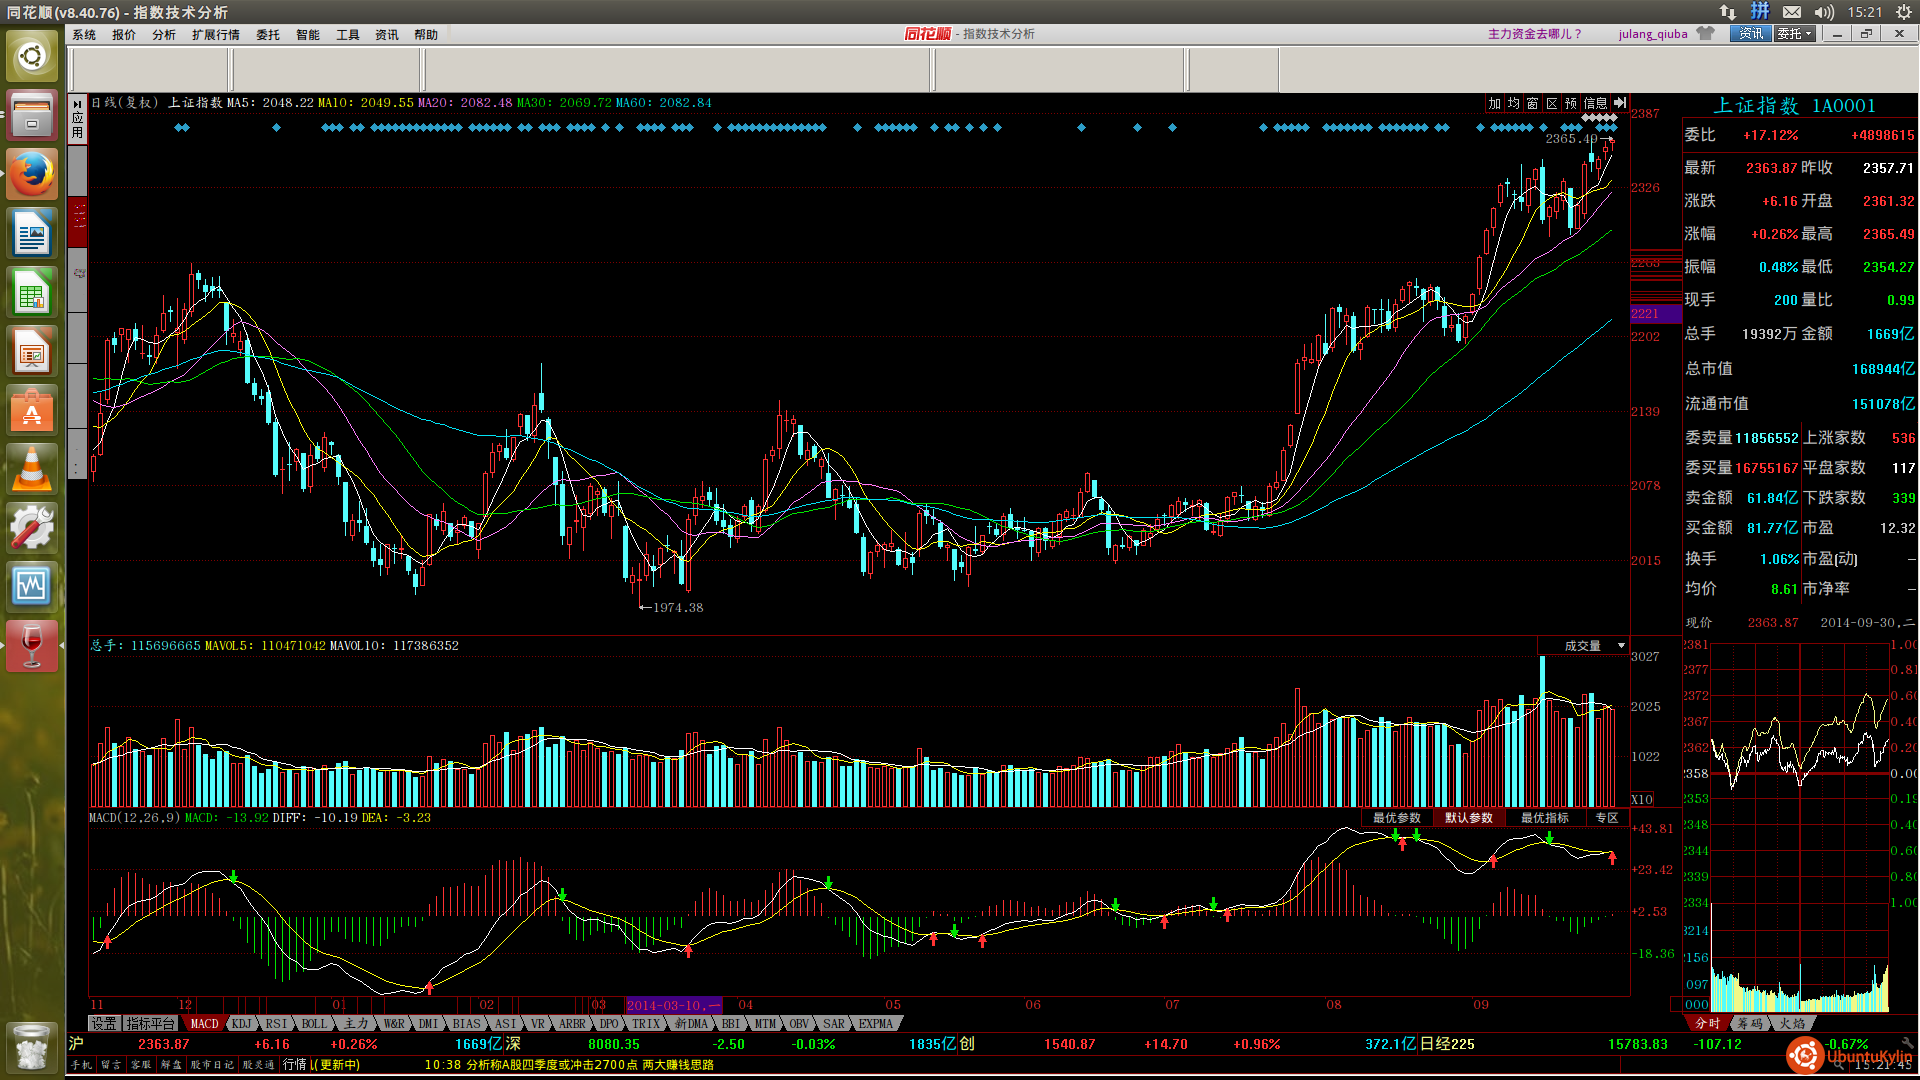Click the 解盘 status bar button
The height and width of the screenshot is (1080, 1920).
click(171, 1065)
